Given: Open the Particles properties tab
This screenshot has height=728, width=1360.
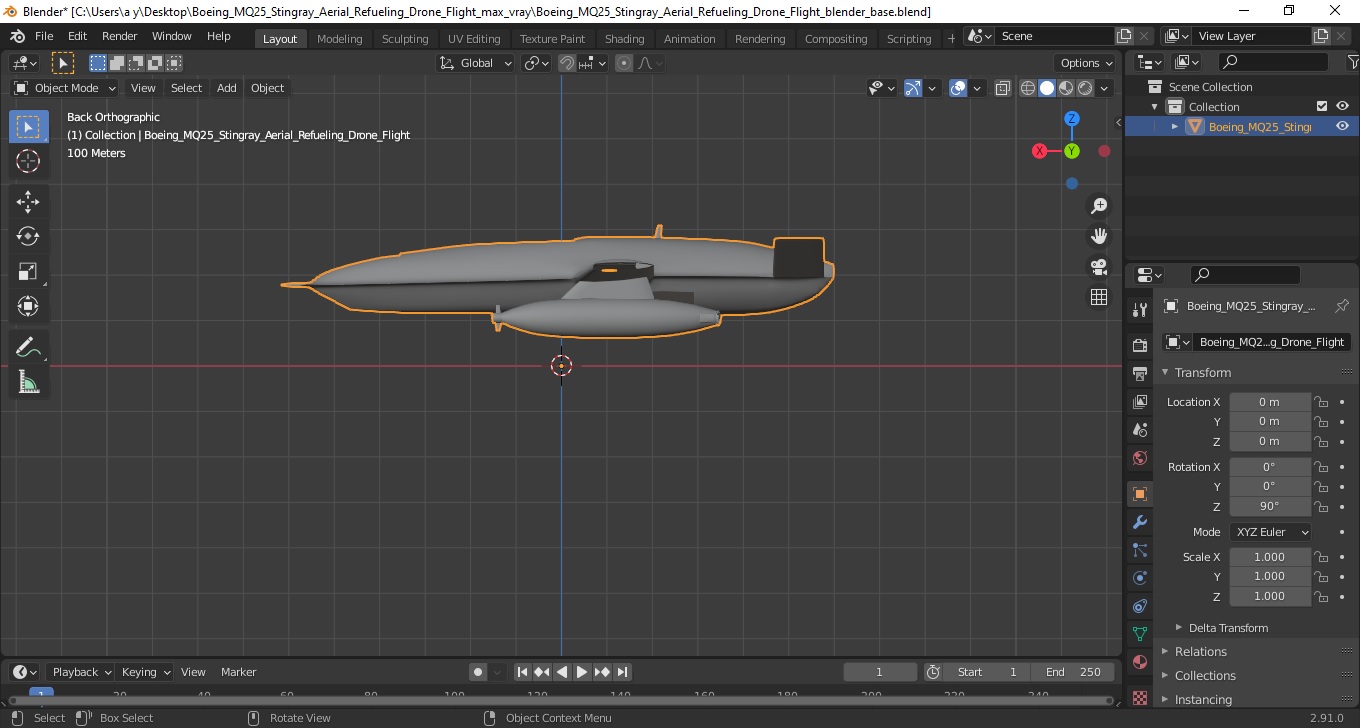Looking at the screenshot, I should [1139, 550].
